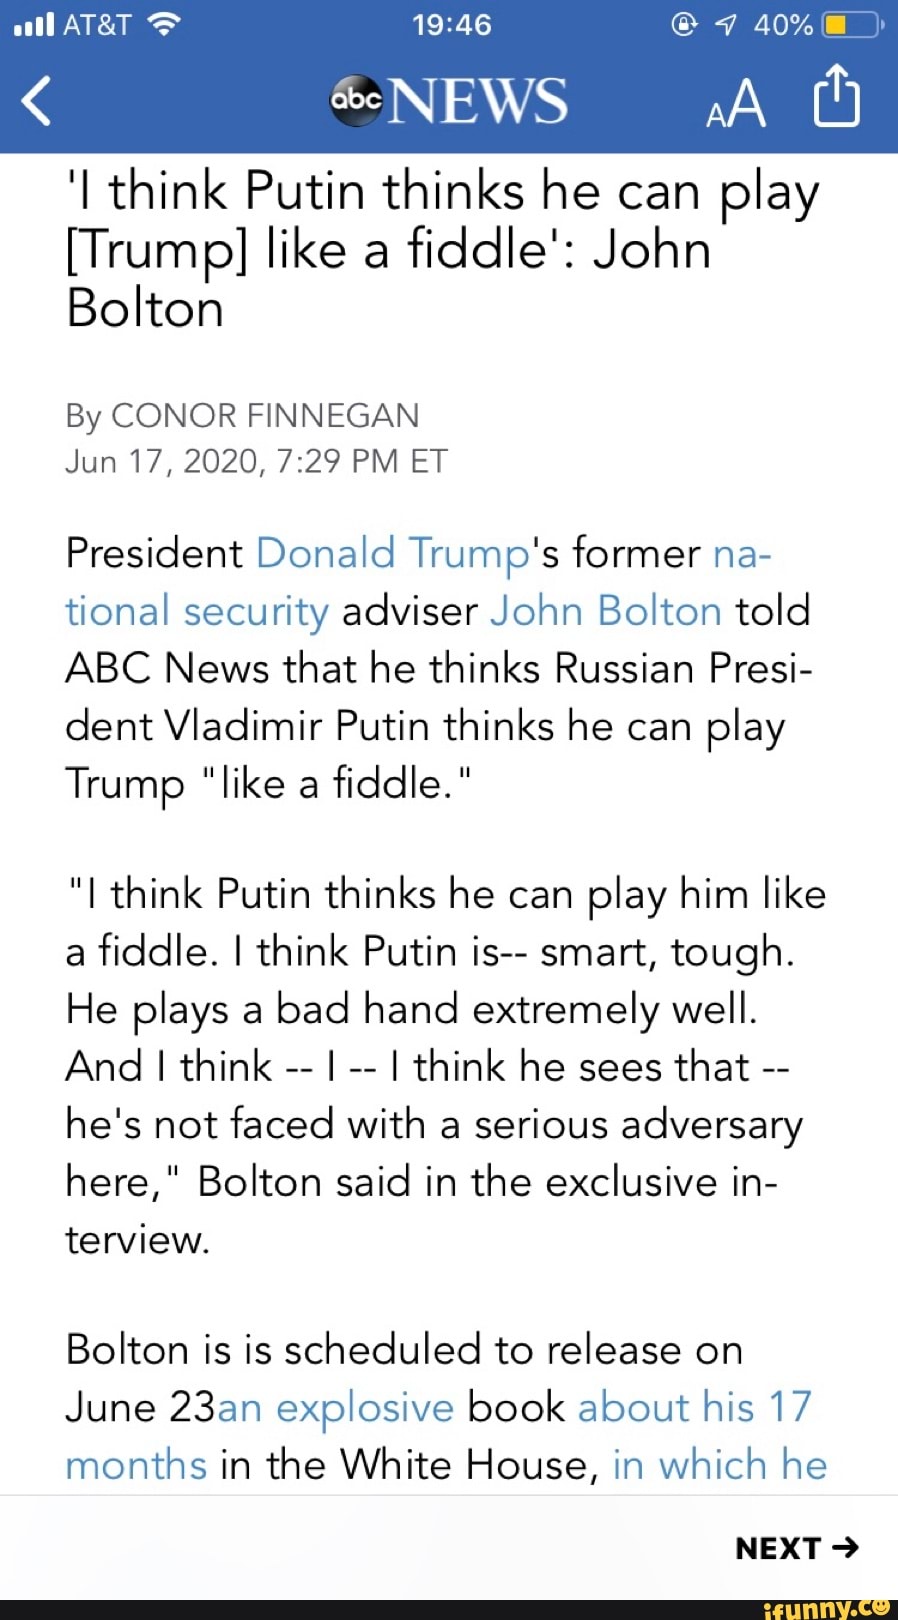Open the John Bolton link
Viewport: 898px width, 1620px height.
(604, 610)
